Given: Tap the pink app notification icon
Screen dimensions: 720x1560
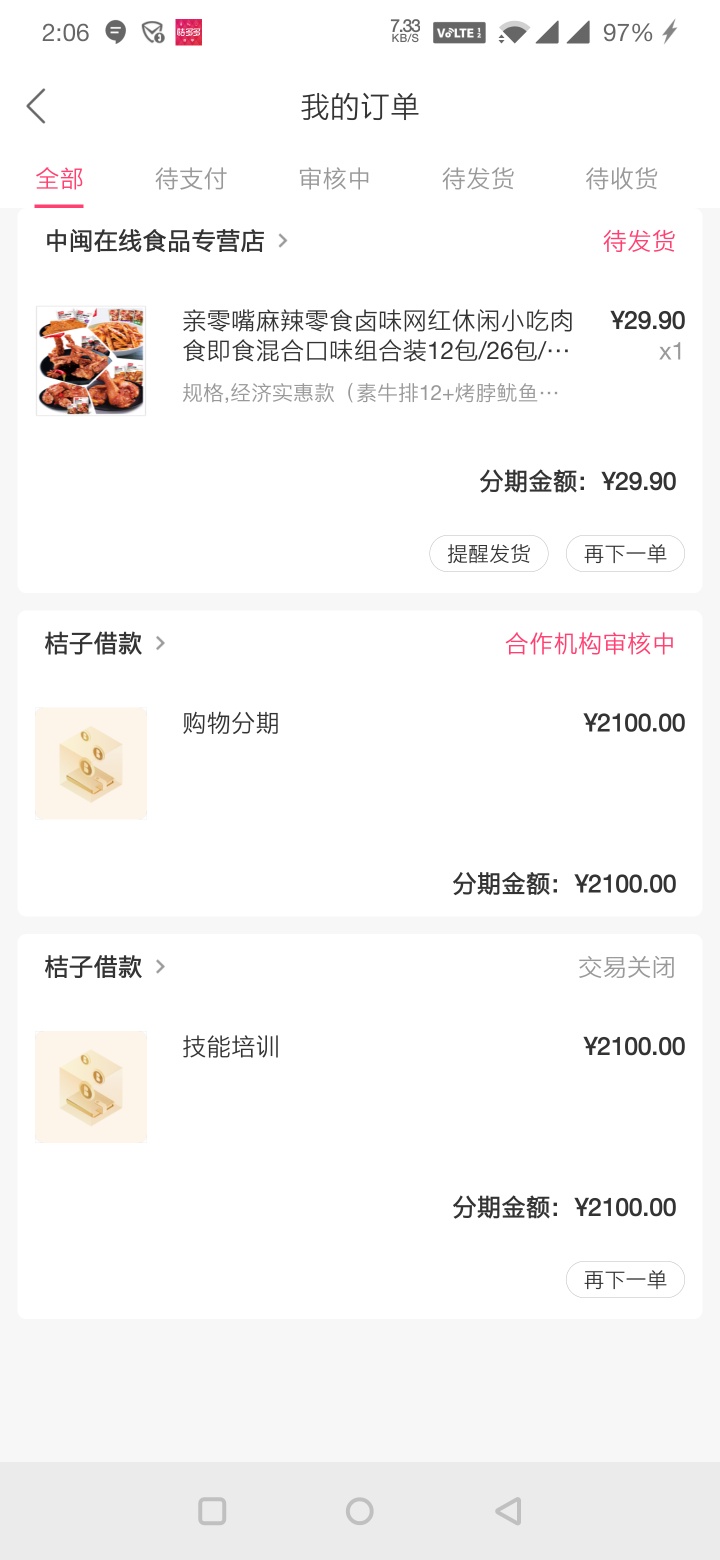Looking at the screenshot, I should point(188,33).
